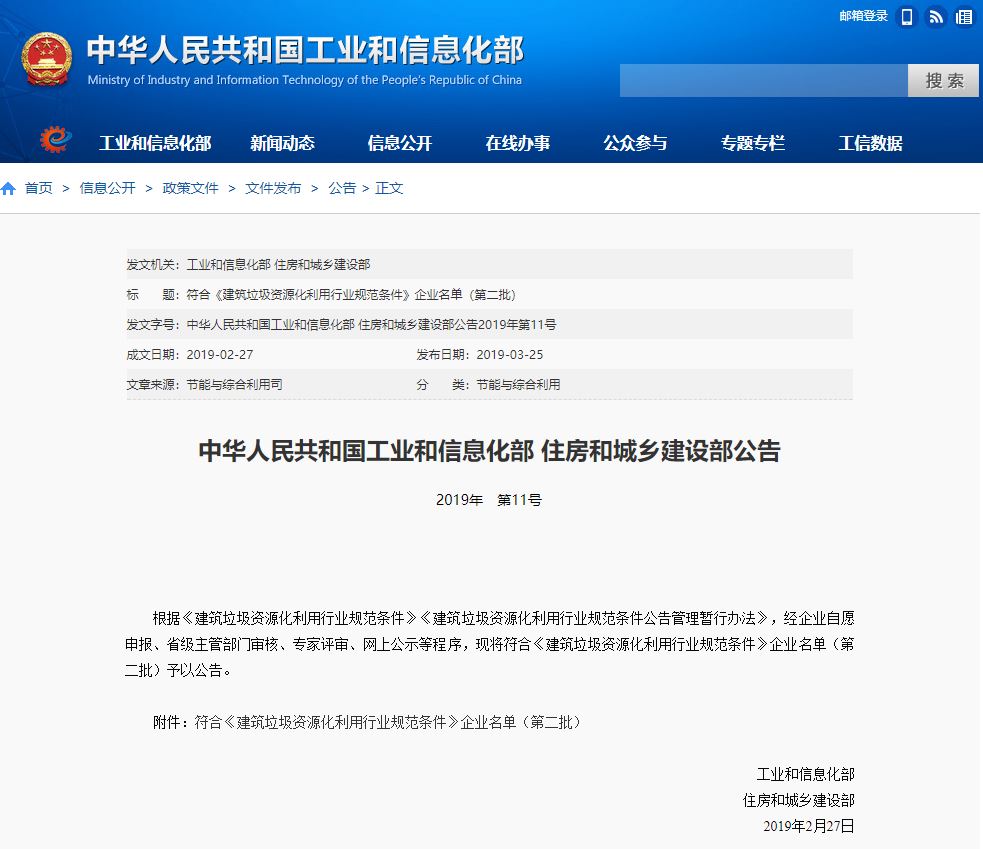Screen dimensions: 983x849
Task: Go to 文件发布 in breadcrumb
Action: [273, 188]
